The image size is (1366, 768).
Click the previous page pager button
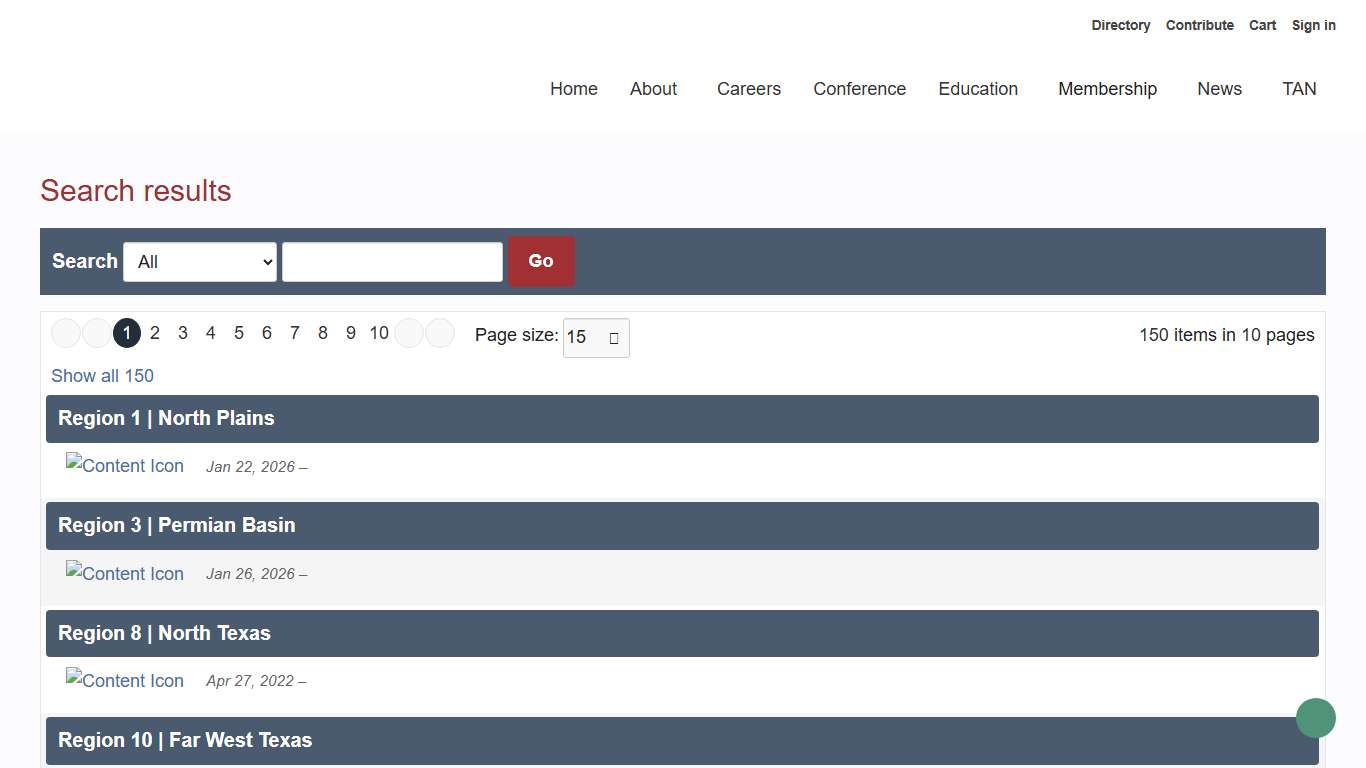pos(97,333)
